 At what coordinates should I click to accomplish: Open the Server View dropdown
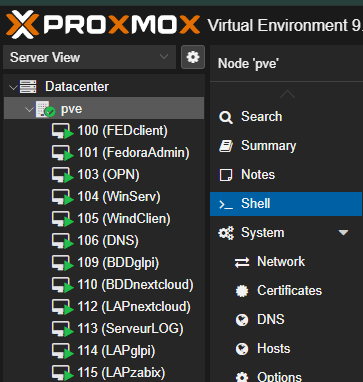[x=89, y=57]
